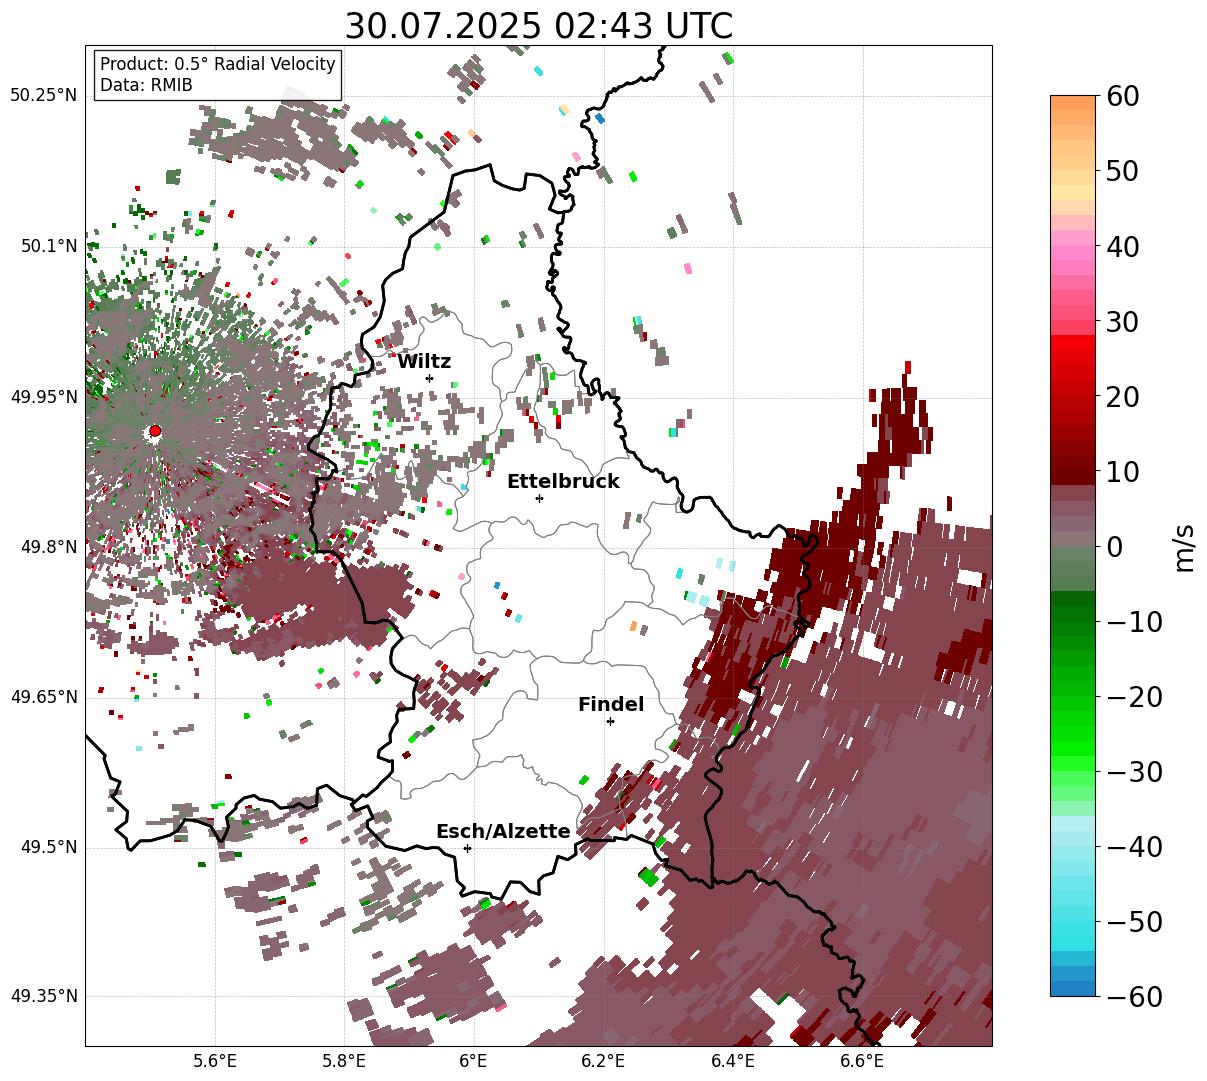Select the Findel city label
This screenshot has height=1081, width=1207.
(611, 705)
